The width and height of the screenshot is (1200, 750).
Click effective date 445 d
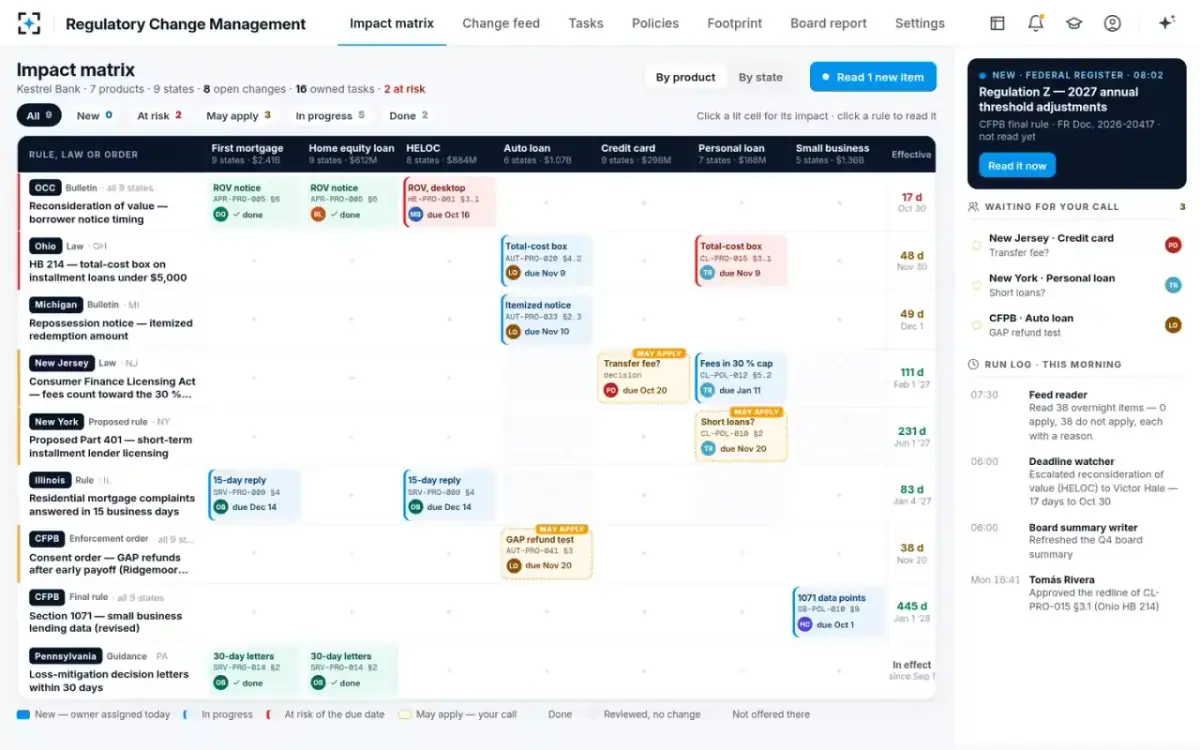912,606
